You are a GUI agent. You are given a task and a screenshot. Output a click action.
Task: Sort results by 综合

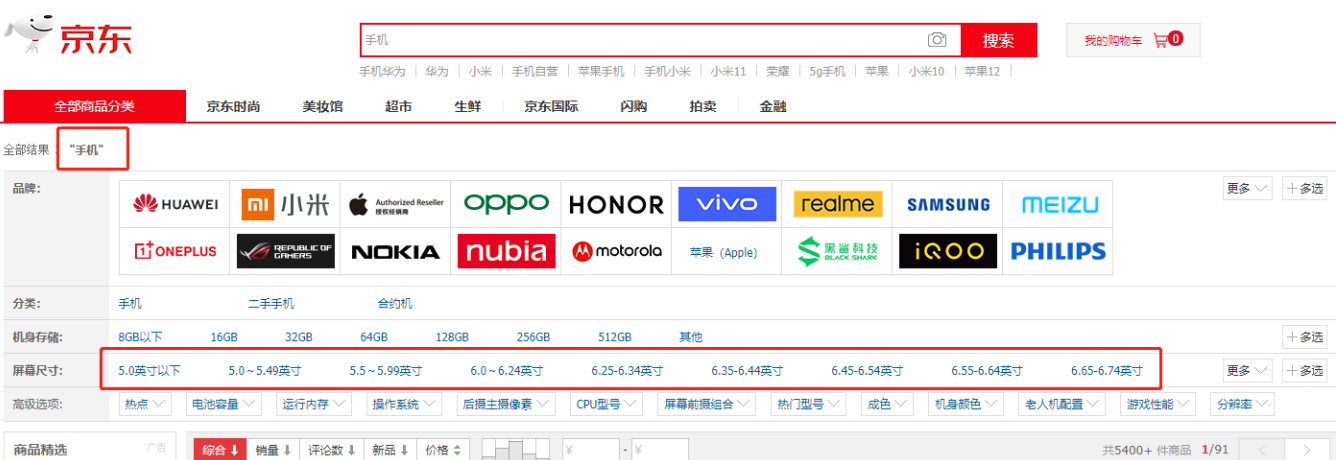[x=220, y=450]
